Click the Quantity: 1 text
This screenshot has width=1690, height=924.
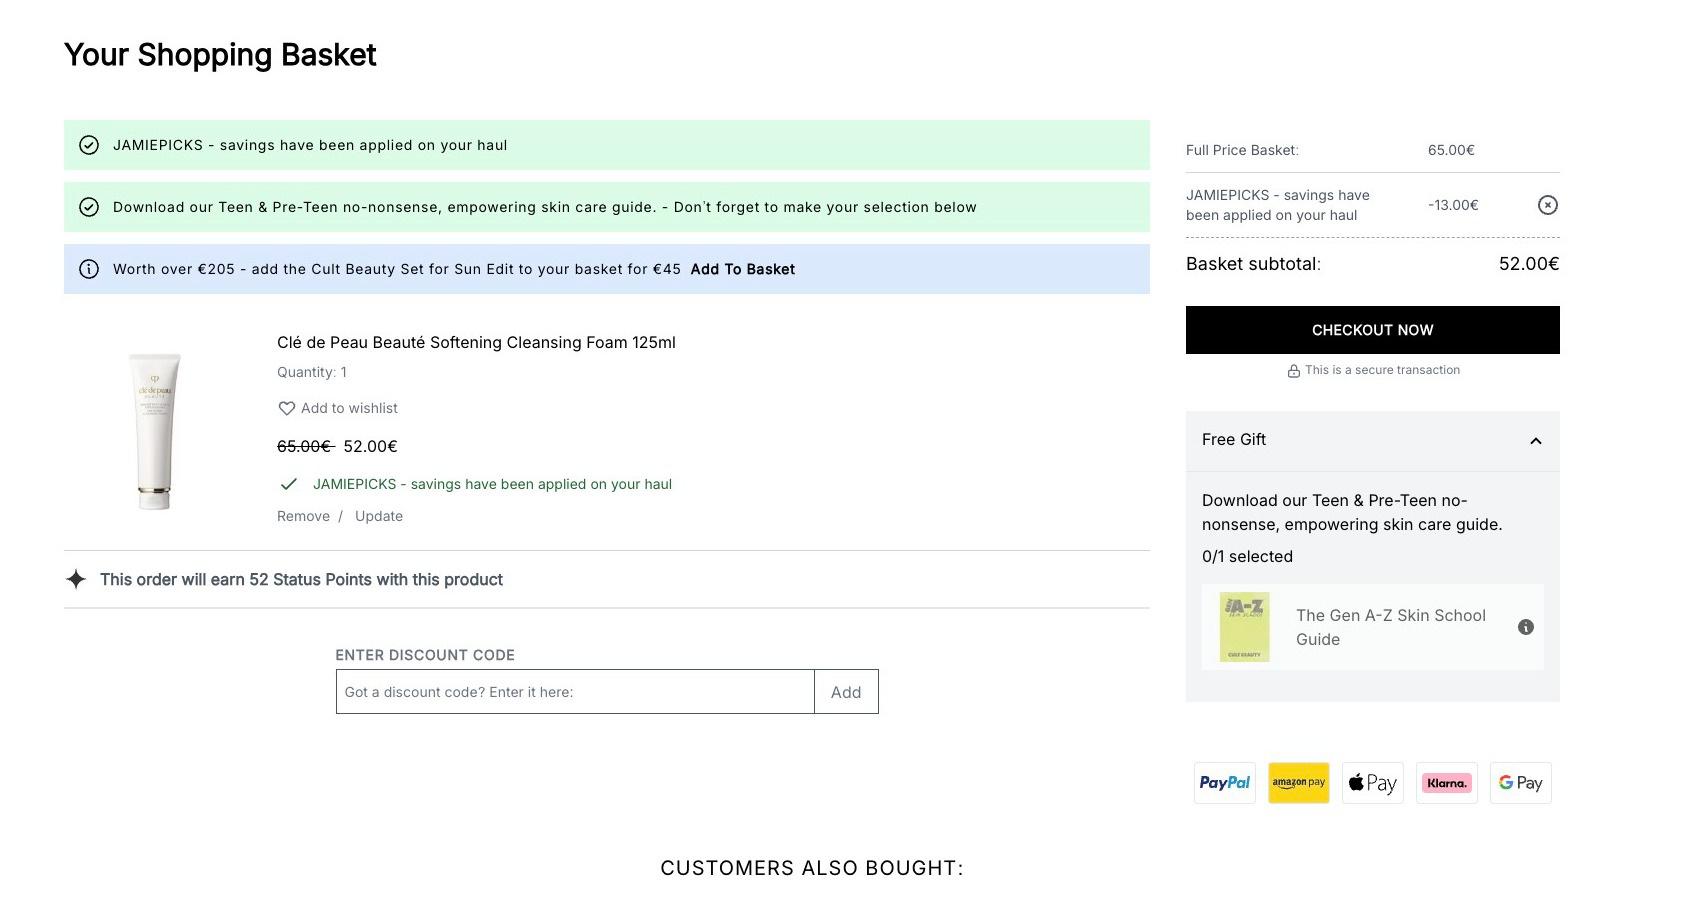(x=312, y=372)
